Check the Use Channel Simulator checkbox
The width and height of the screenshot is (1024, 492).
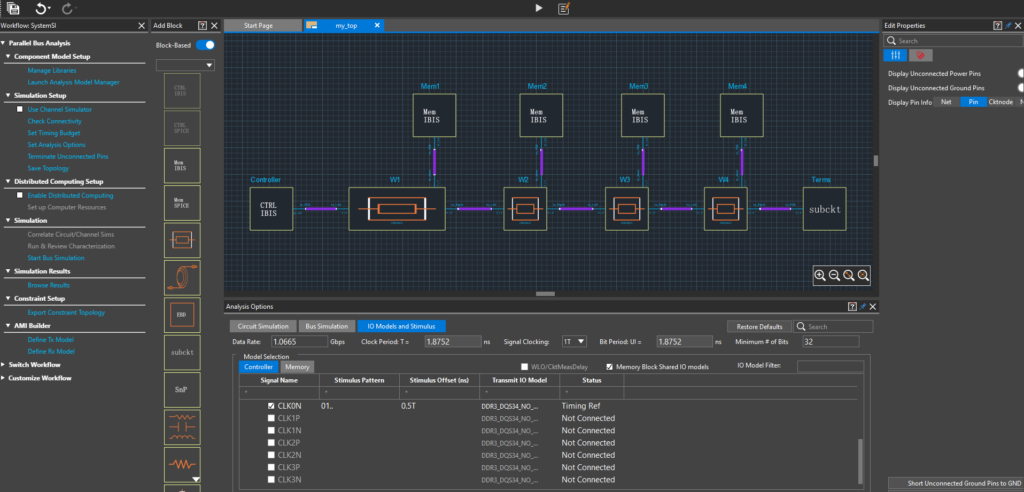[x=20, y=108]
